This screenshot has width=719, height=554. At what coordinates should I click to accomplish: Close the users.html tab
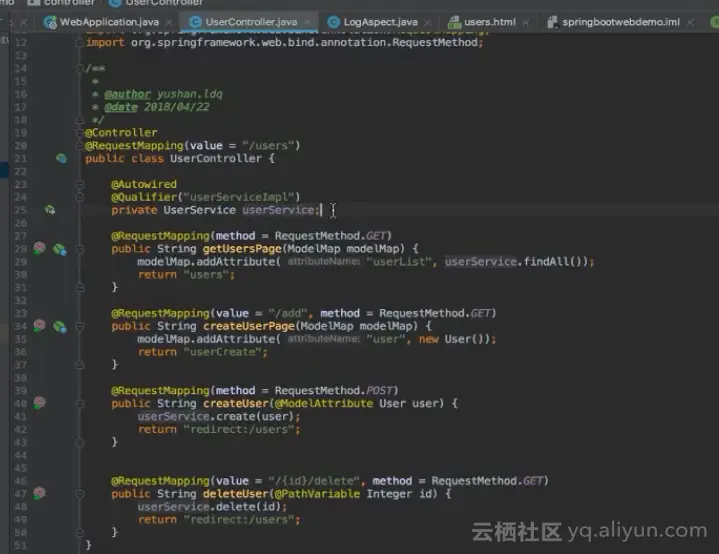[x=525, y=22]
